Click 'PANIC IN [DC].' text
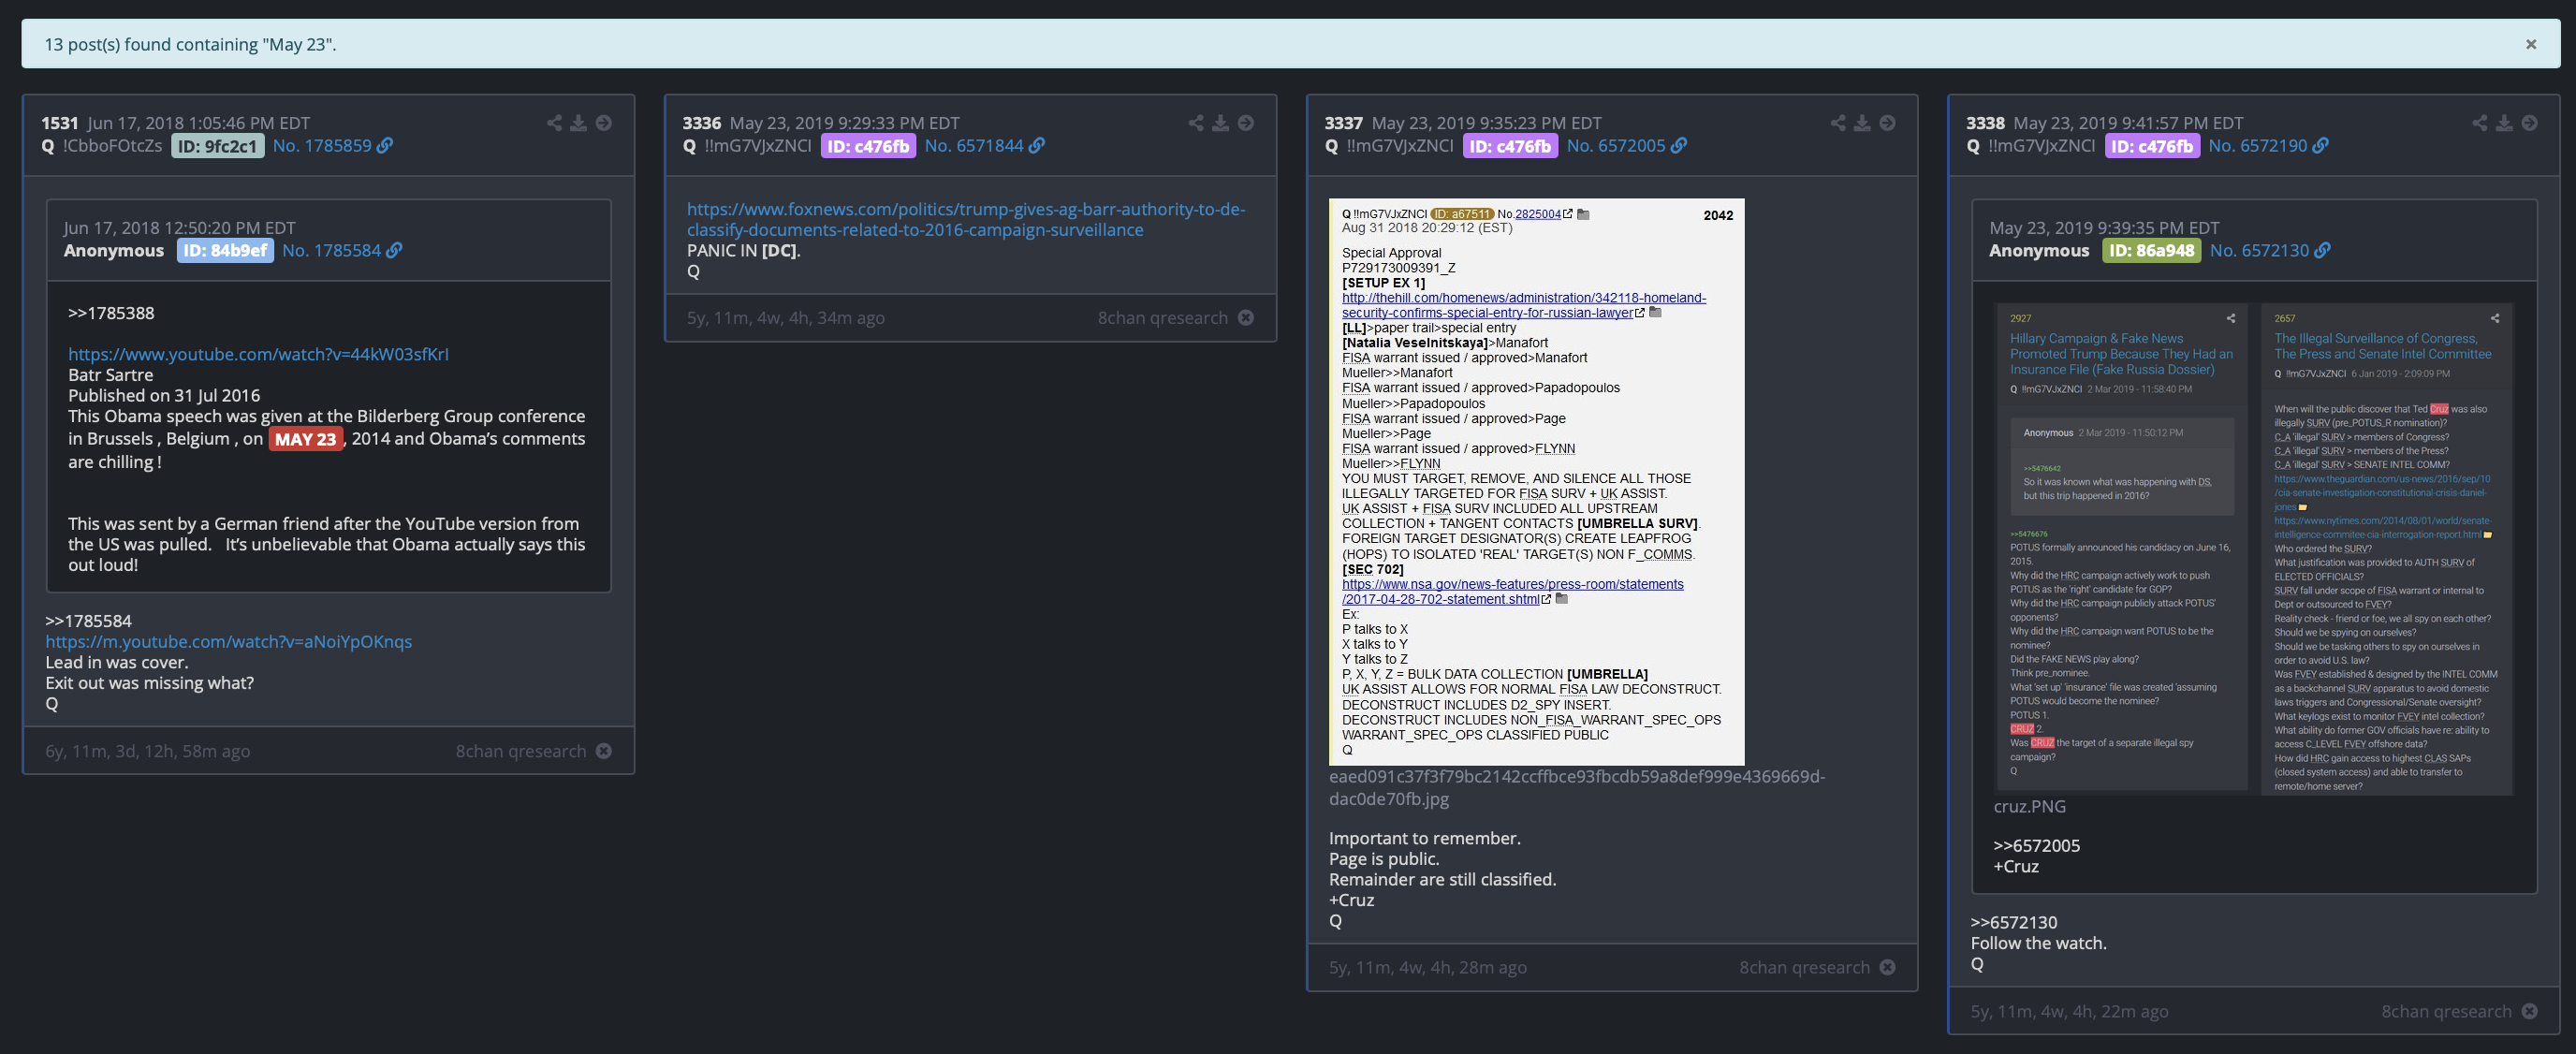 pos(744,251)
